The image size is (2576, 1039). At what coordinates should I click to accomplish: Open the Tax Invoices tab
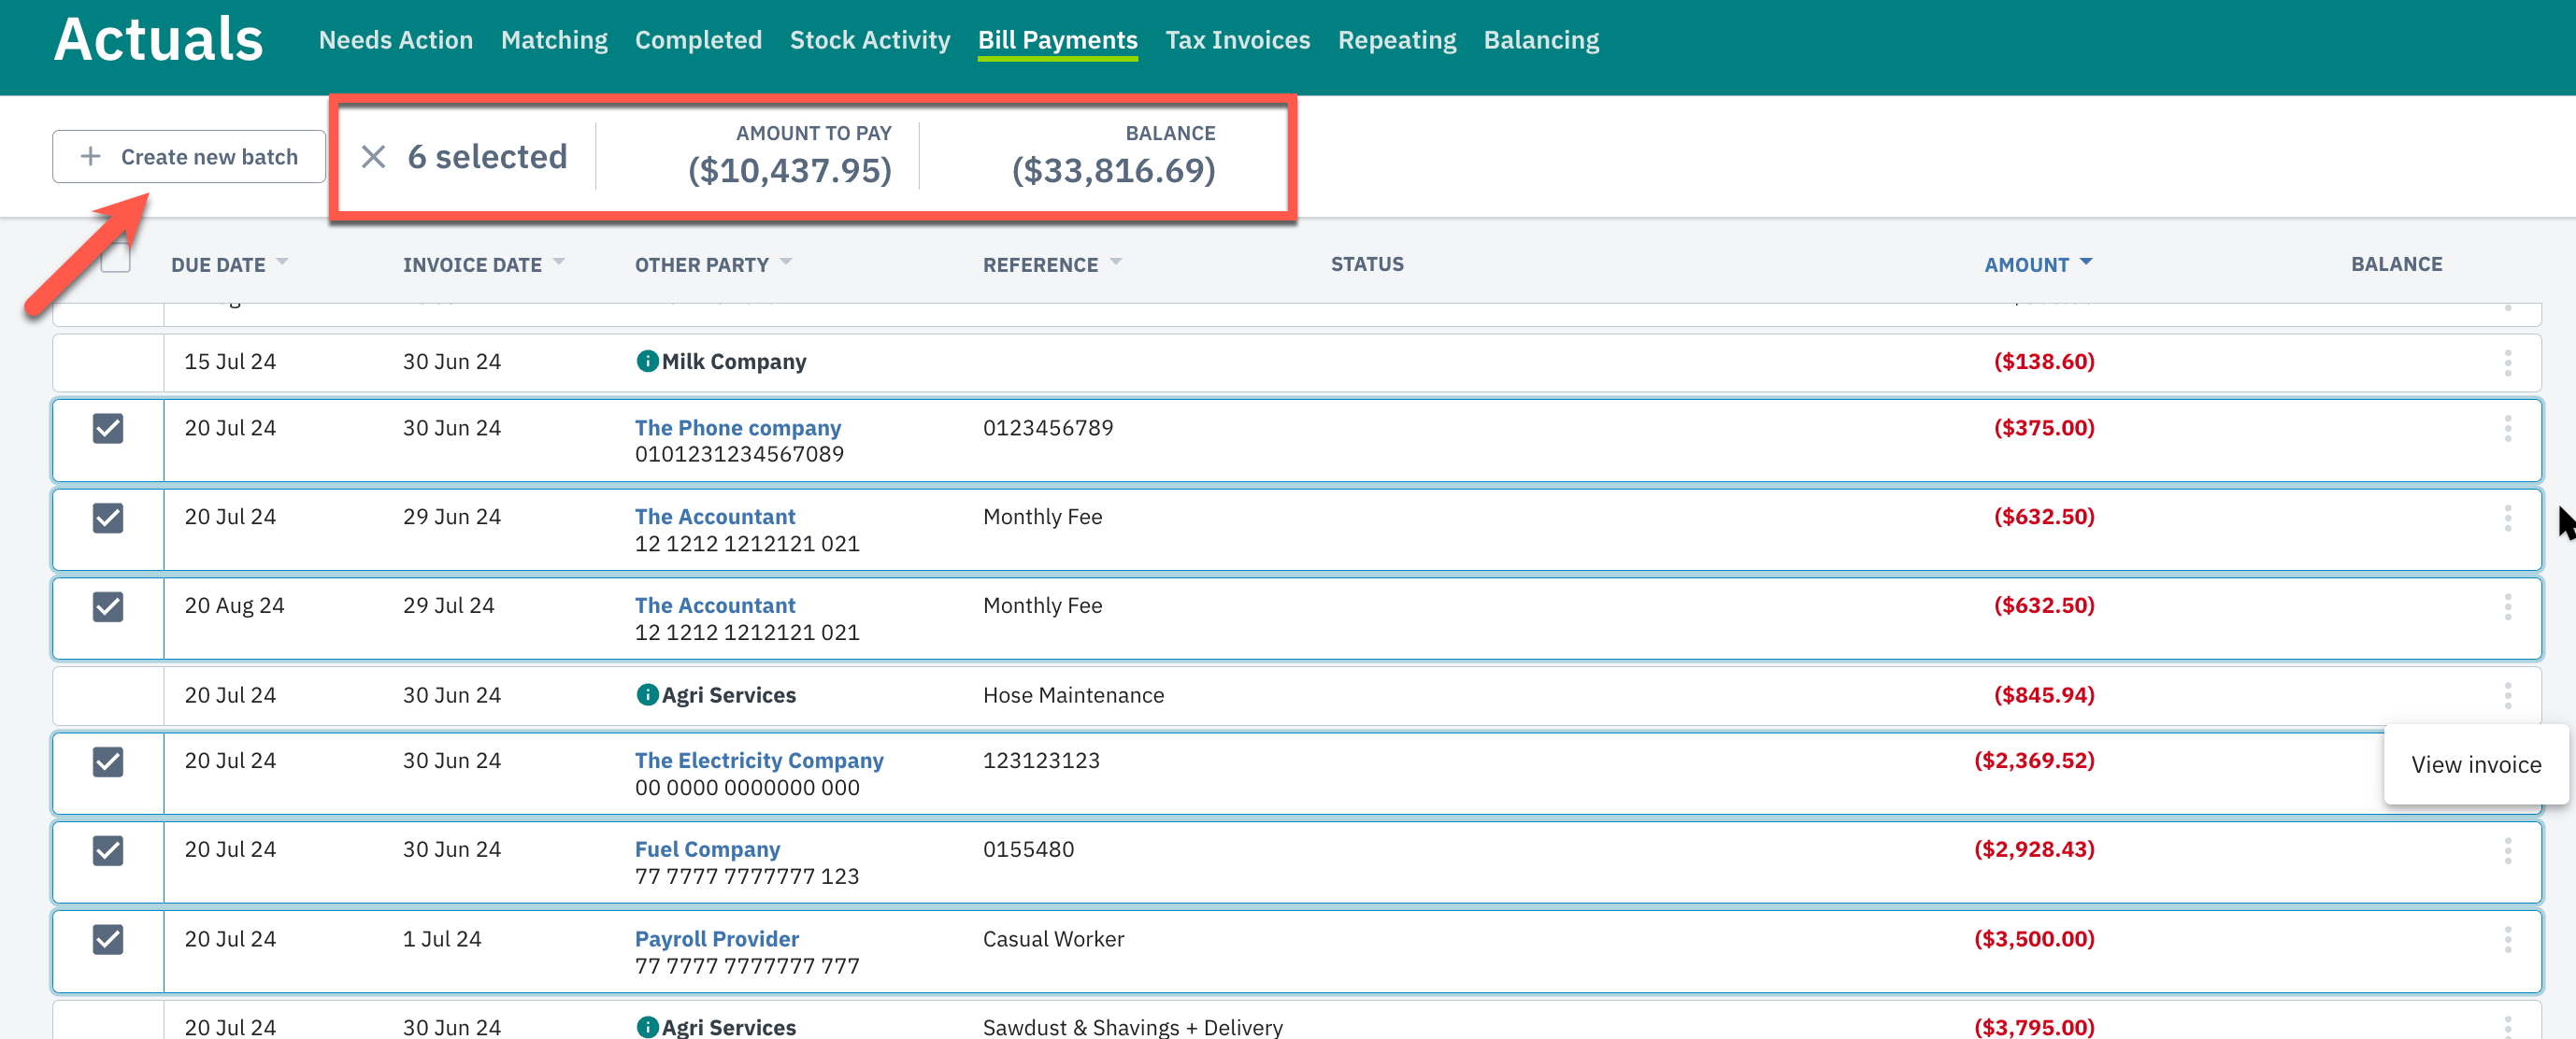1238,40
